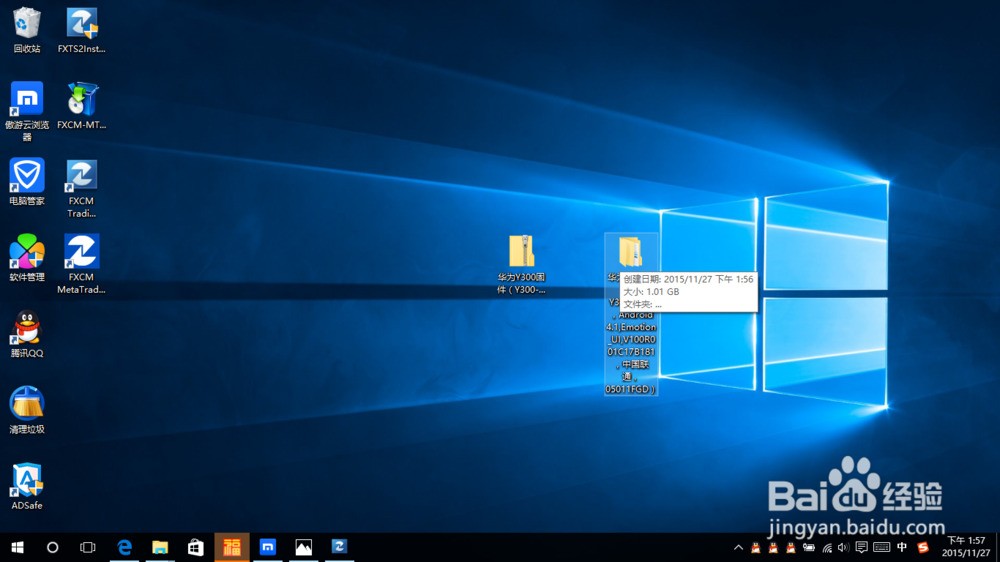Open the Windows Start menu
This screenshot has width=1000, height=562.
tap(17, 547)
